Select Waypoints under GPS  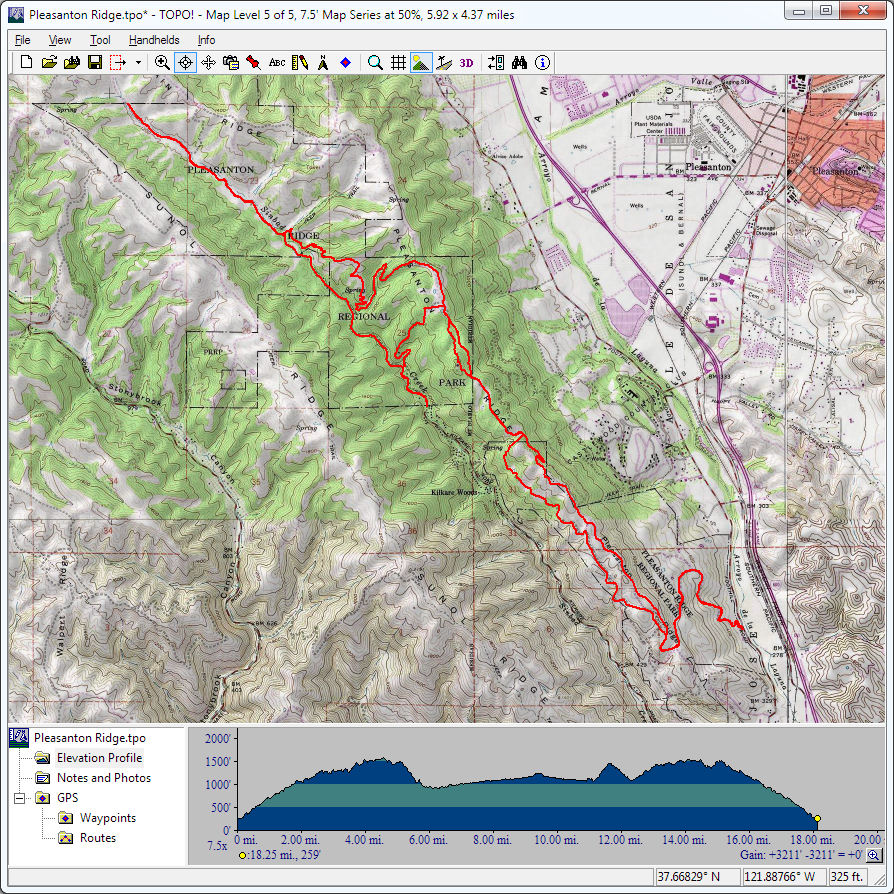click(x=108, y=818)
